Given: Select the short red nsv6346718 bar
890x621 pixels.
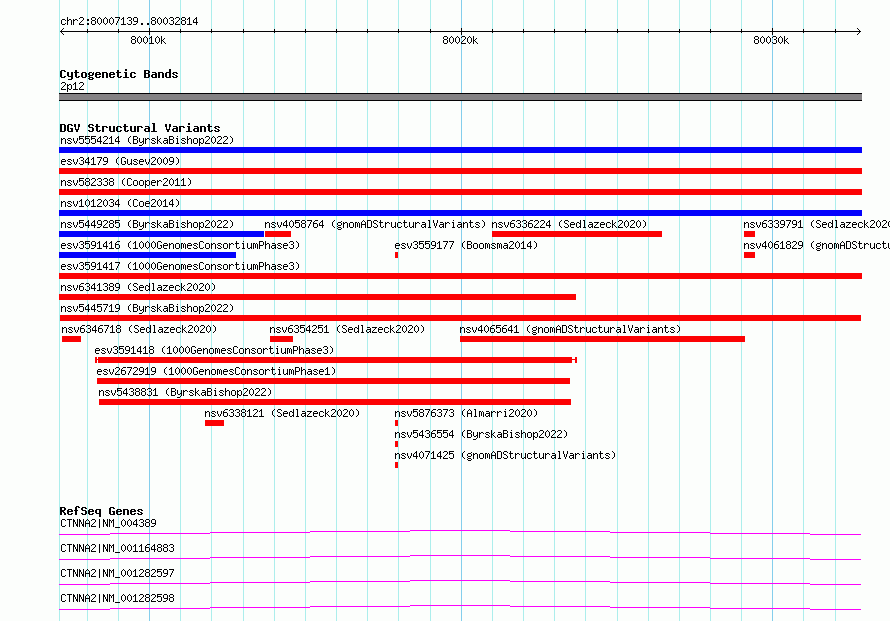Looking at the screenshot, I should coord(72,339).
